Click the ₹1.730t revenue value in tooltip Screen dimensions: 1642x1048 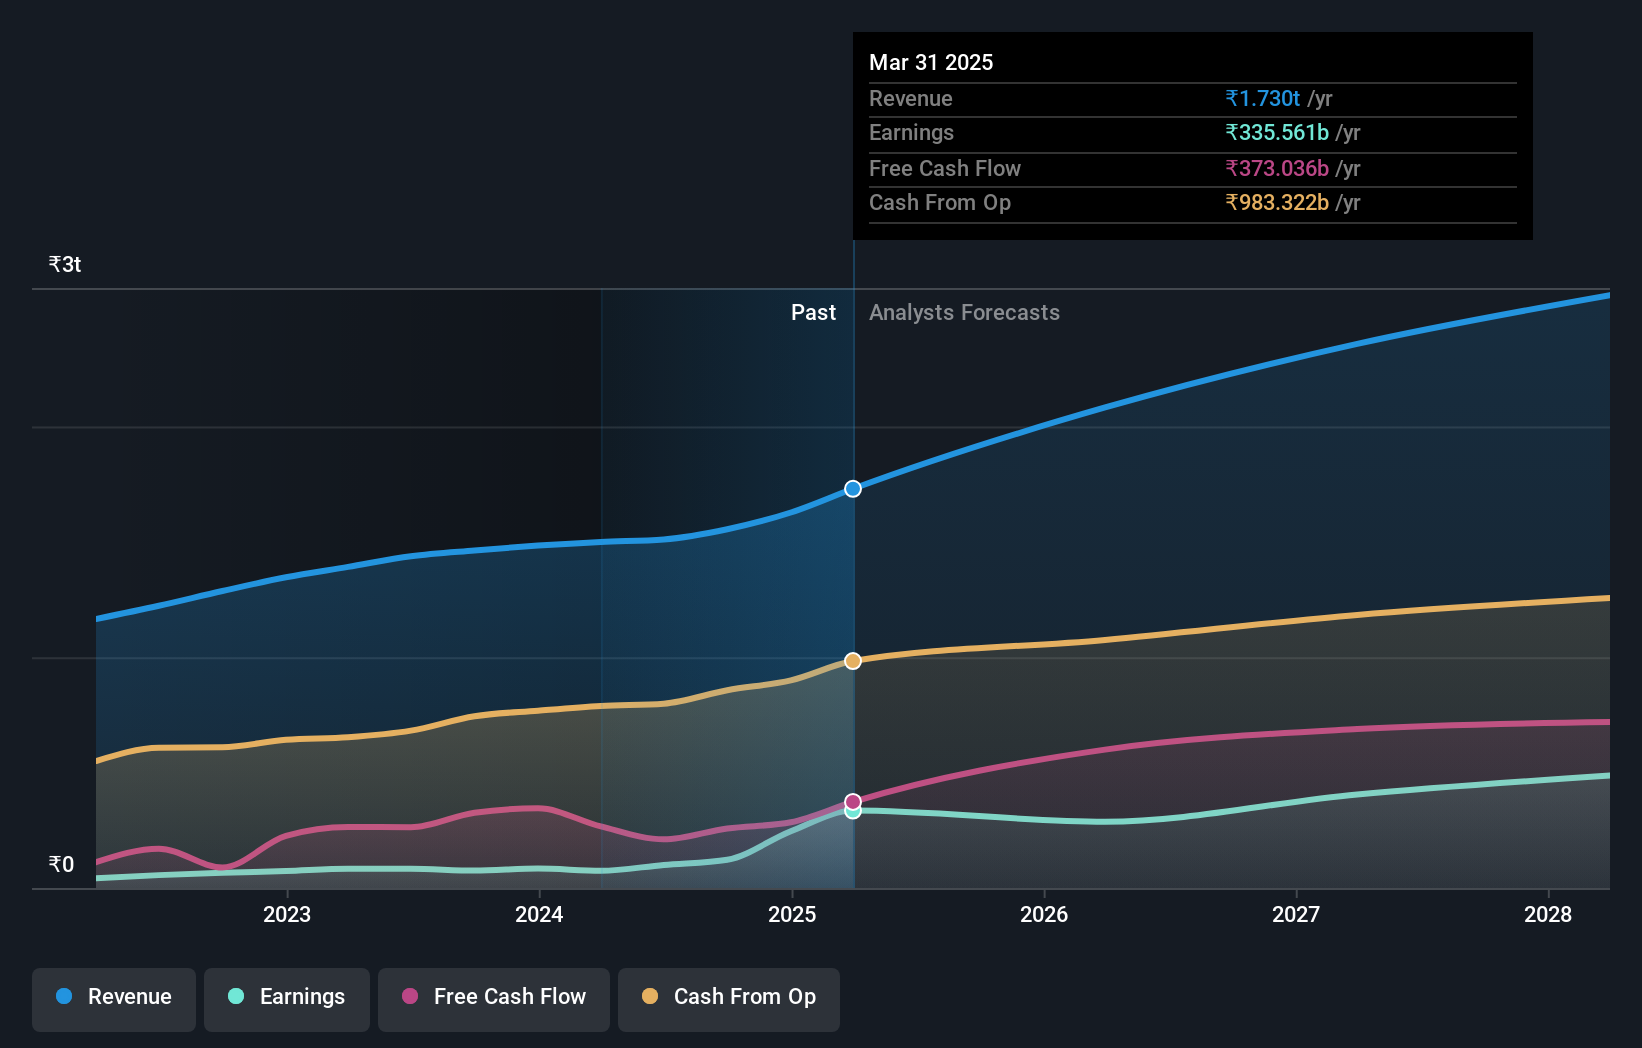1263,98
